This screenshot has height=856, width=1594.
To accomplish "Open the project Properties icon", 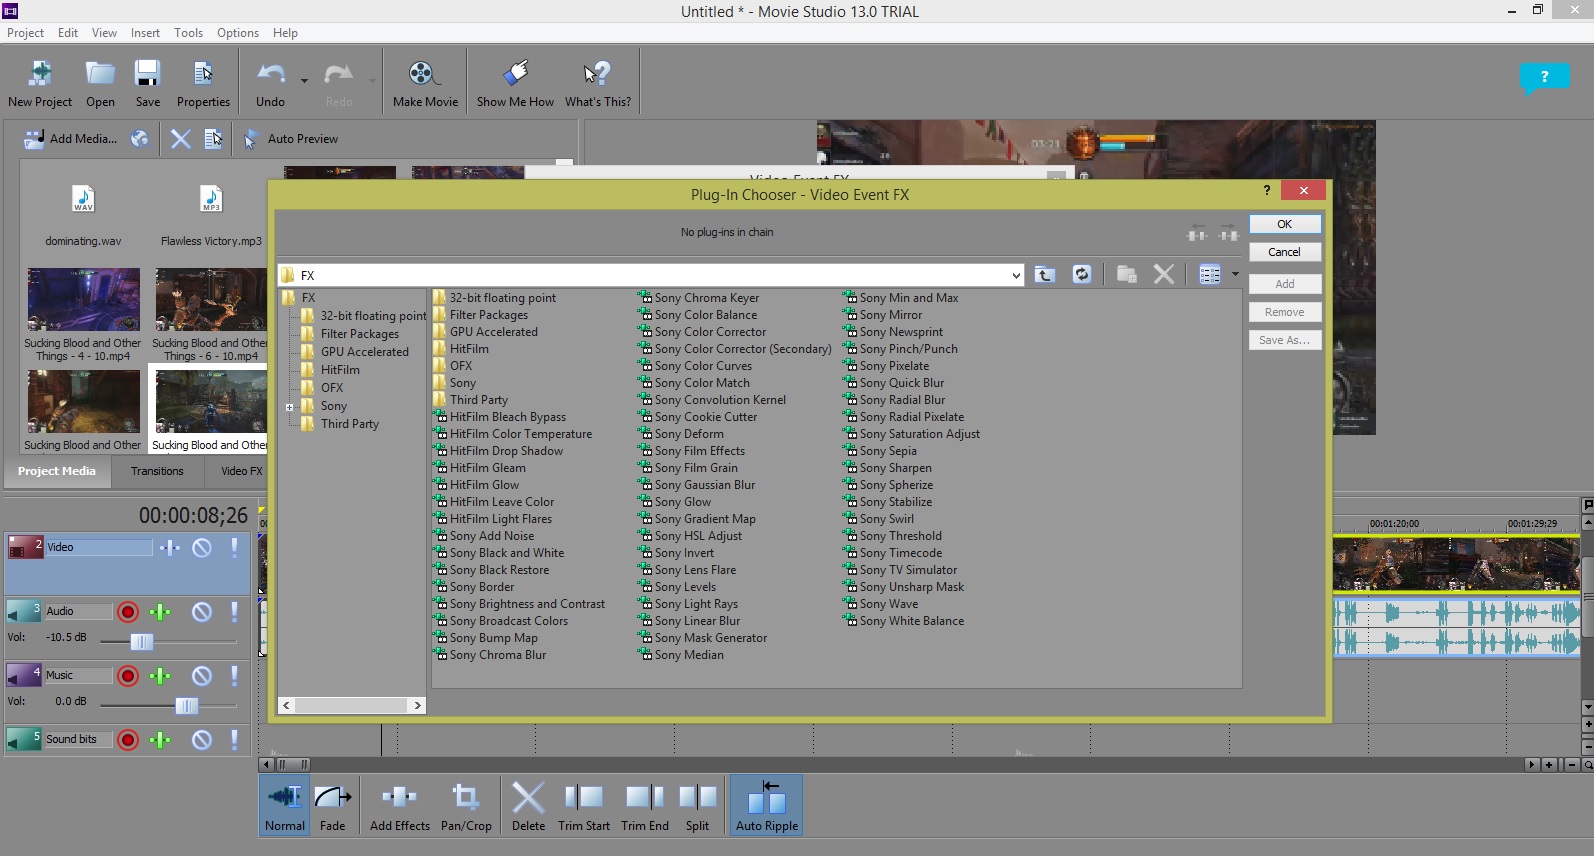I will click(x=203, y=74).
